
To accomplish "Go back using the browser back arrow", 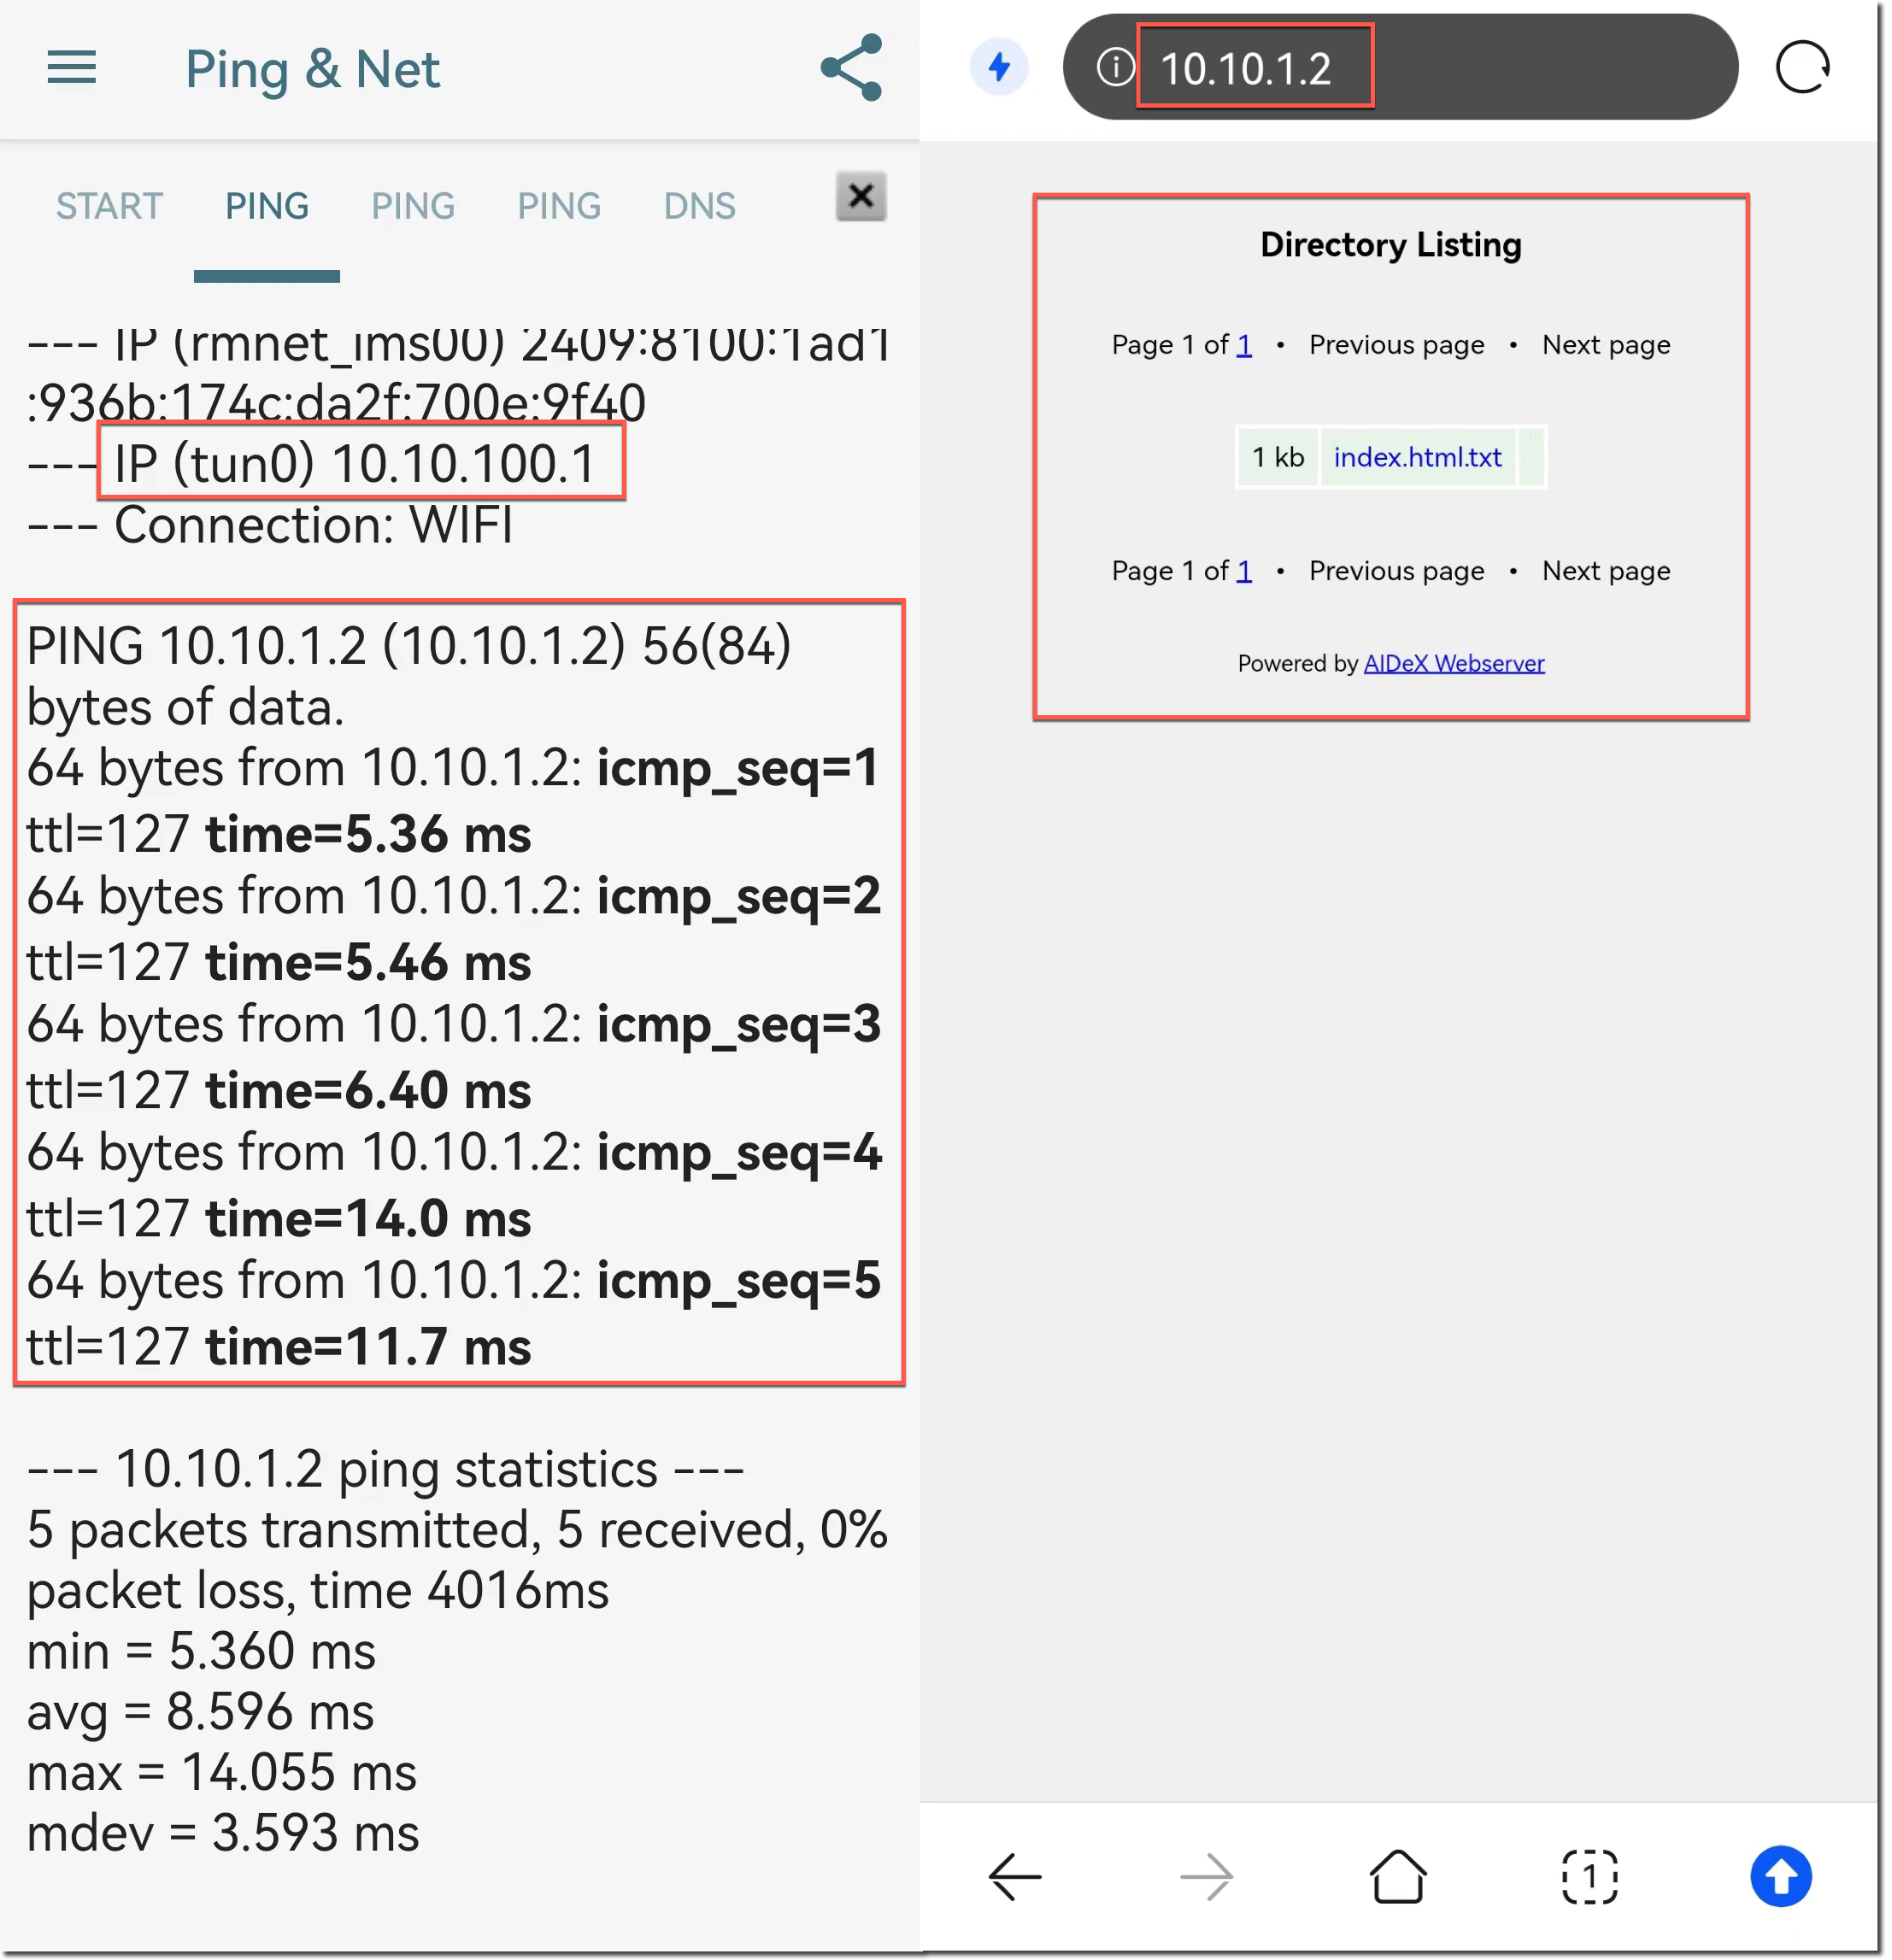I will coord(1015,1876).
